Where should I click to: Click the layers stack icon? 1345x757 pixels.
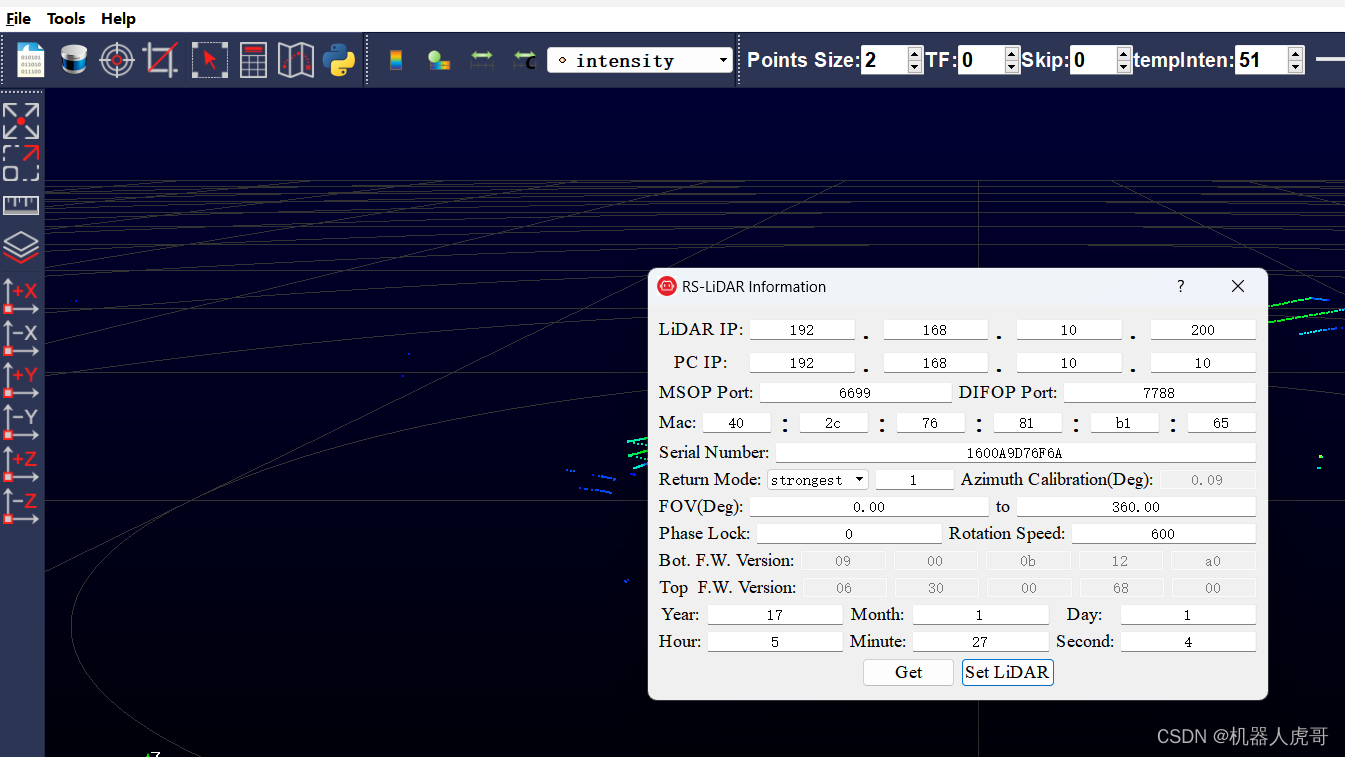(x=21, y=246)
